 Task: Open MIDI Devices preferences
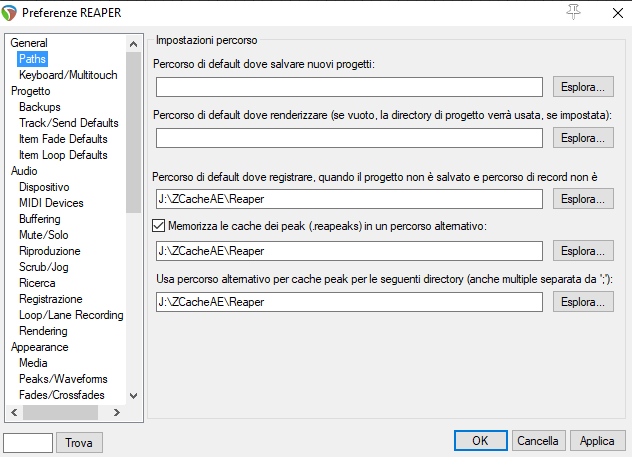click(x=51, y=203)
